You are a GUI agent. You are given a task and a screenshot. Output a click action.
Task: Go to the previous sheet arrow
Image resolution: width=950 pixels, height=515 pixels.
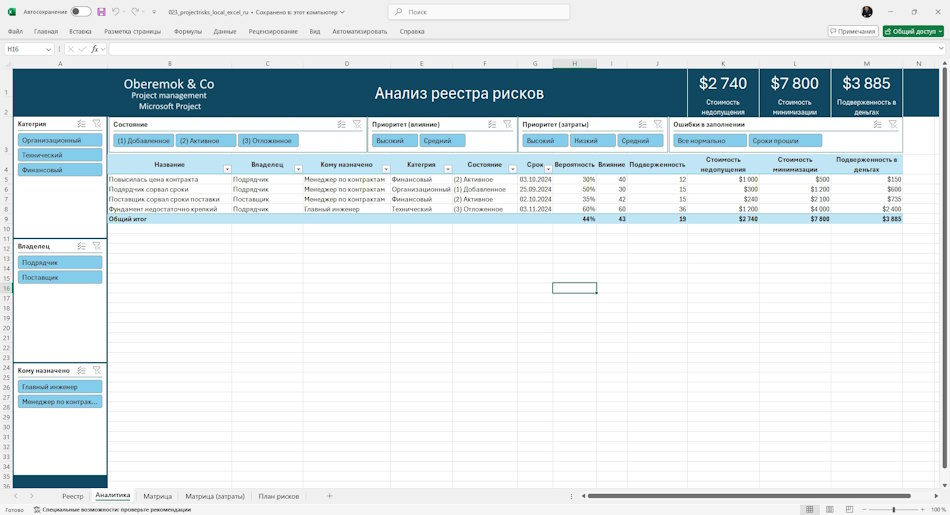pyautogui.click(x=16, y=496)
